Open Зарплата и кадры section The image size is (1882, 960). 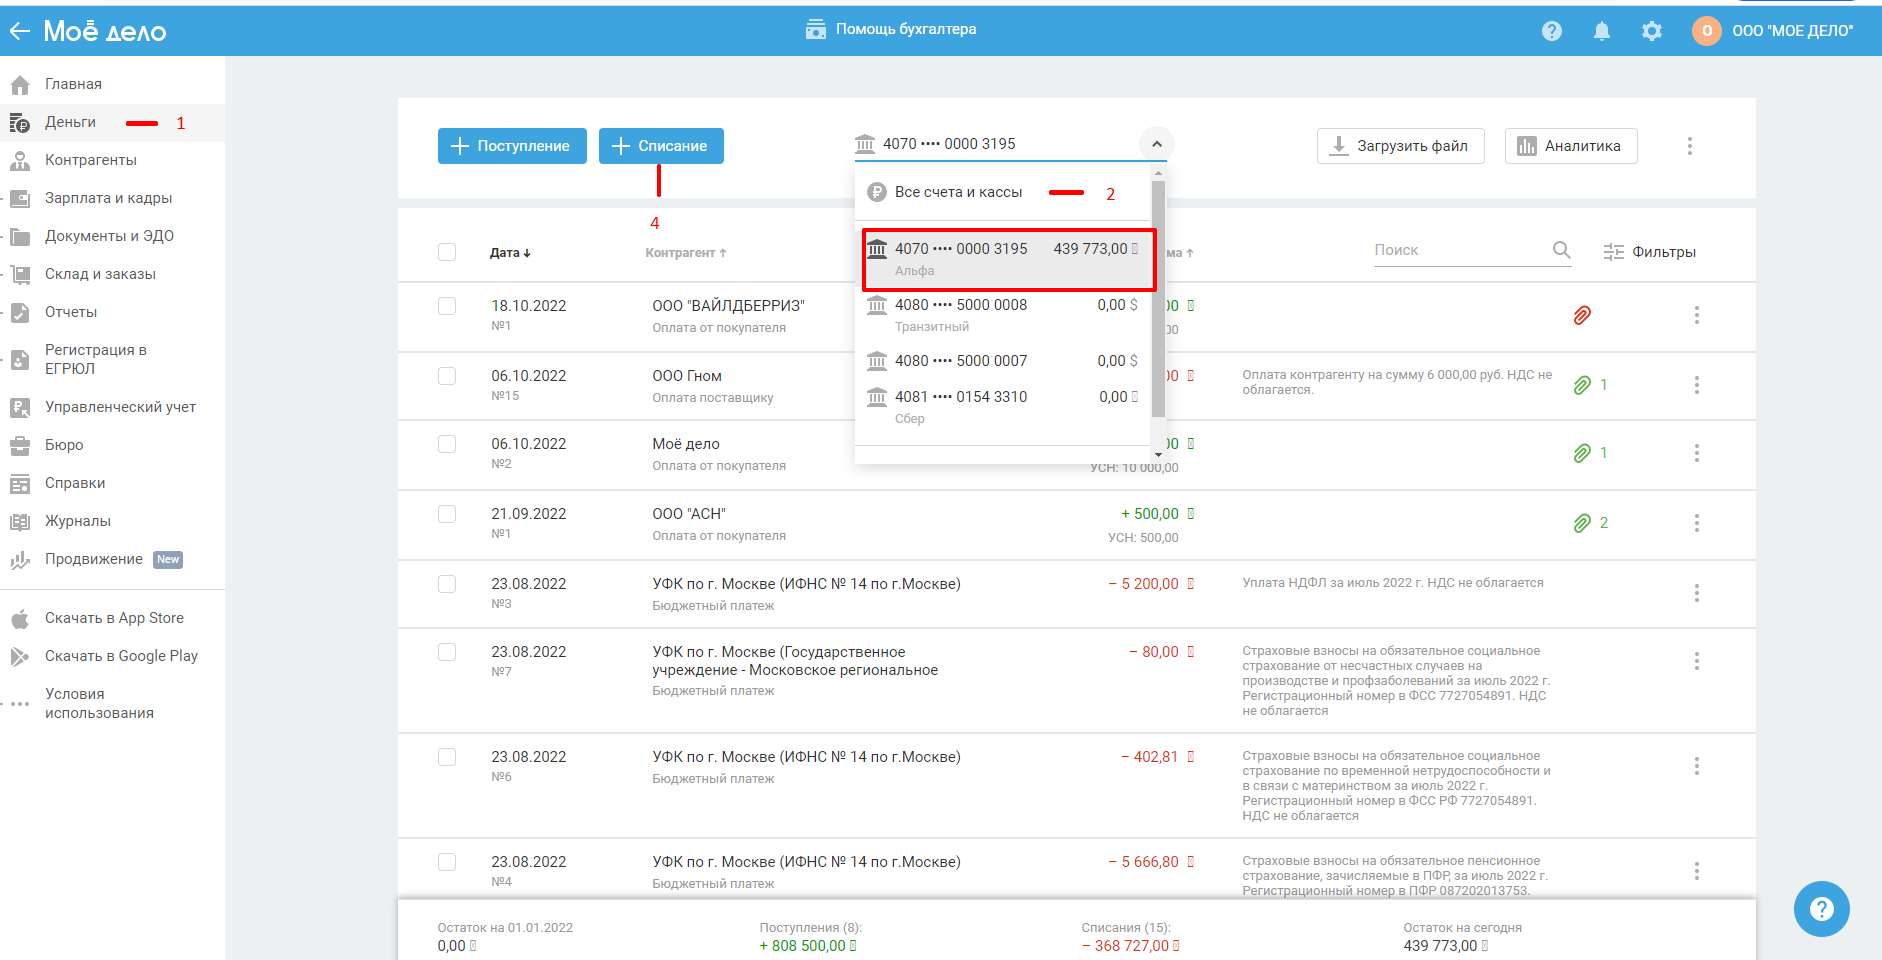108,198
